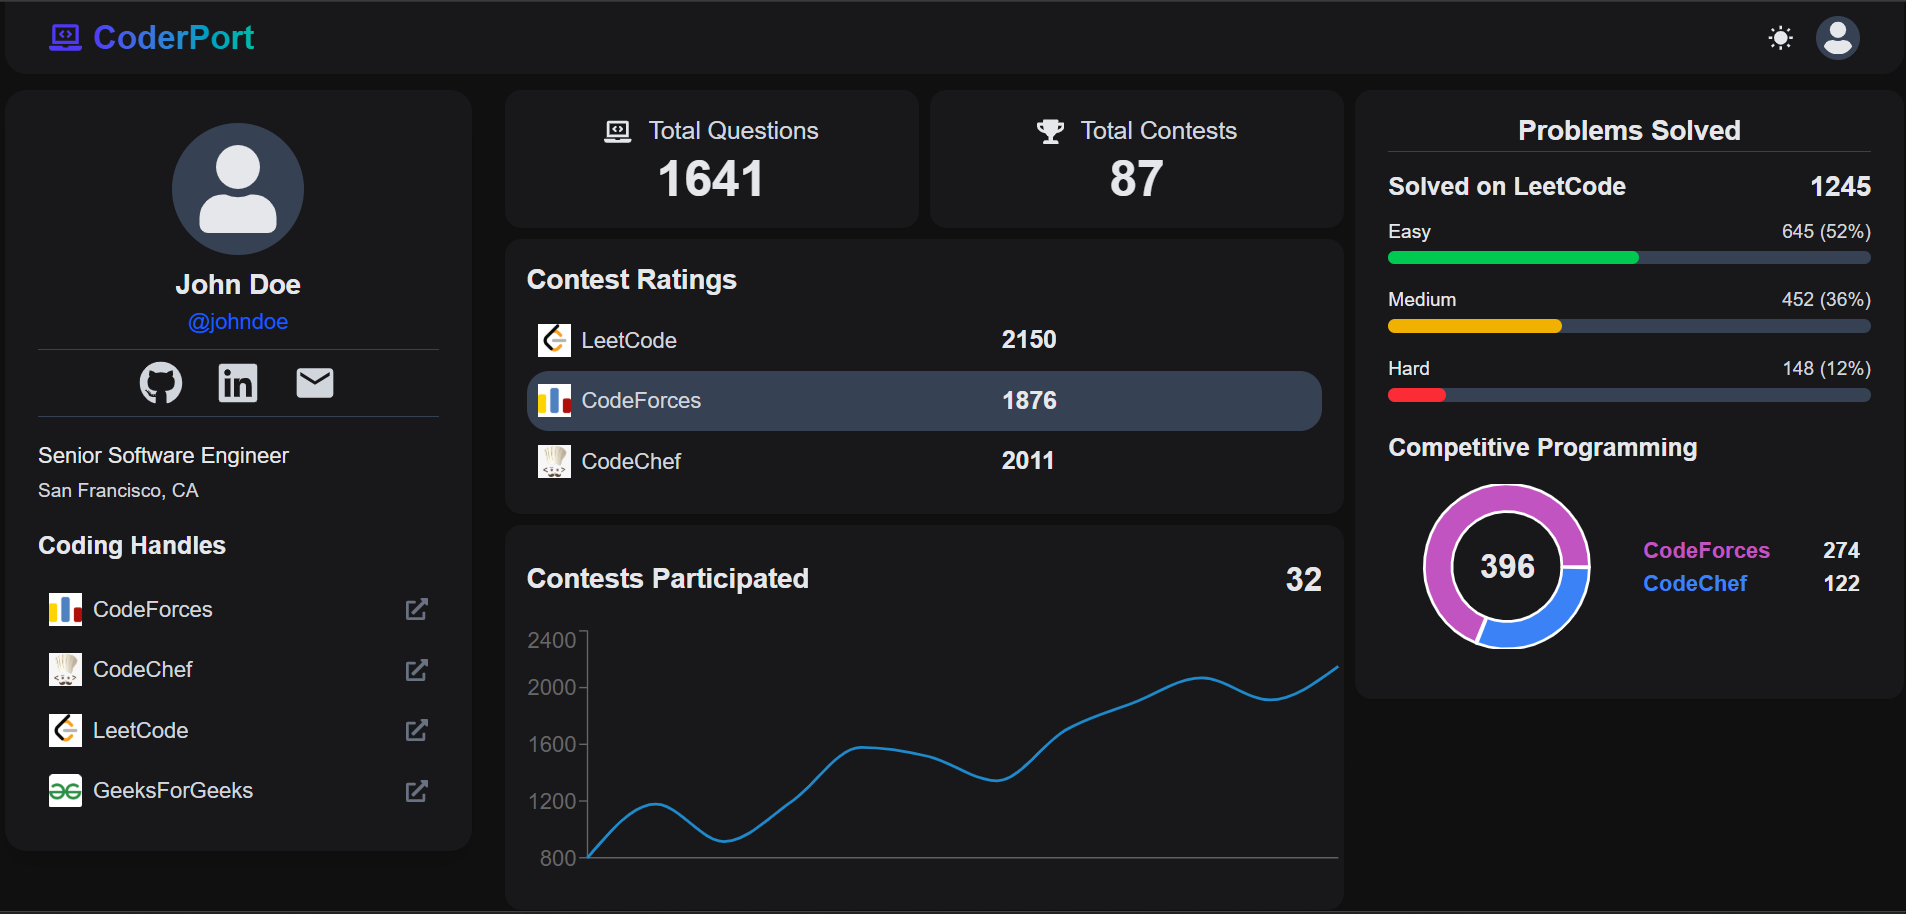1906x914 pixels.
Task: Select the LeetCode contest rating row
Action: pyautogui.click(x=923, y=341)
